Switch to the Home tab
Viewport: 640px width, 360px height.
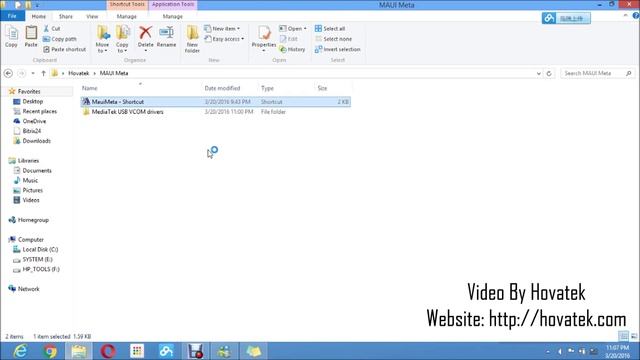(39, 16)
